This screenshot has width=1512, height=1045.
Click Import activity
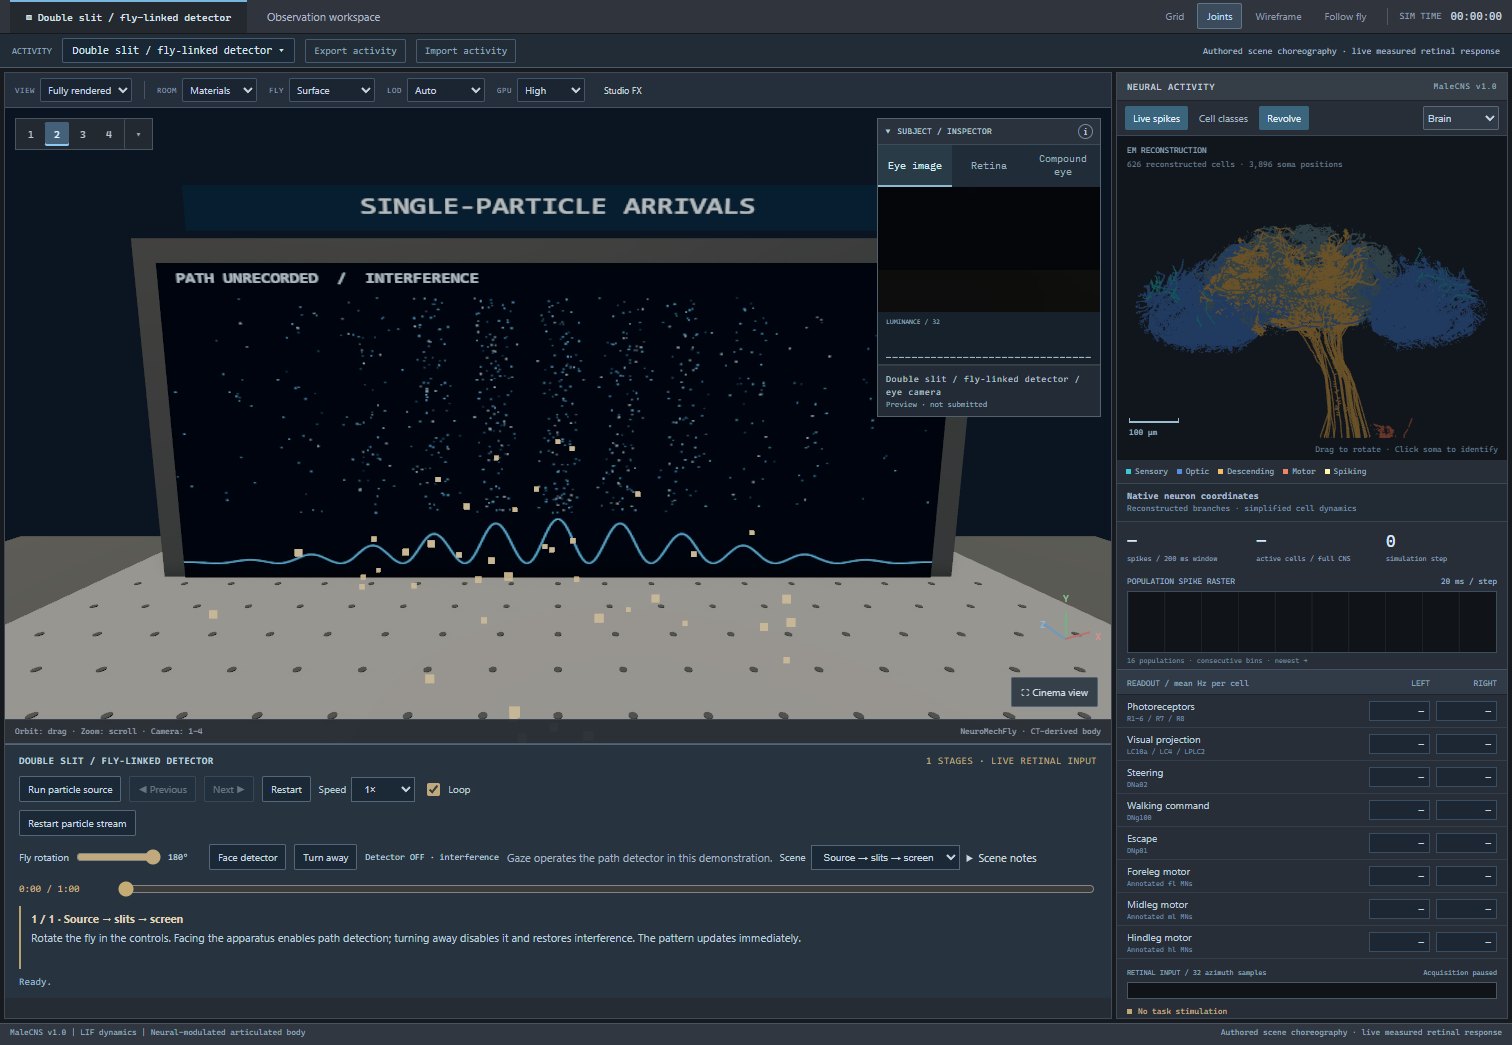466,50
